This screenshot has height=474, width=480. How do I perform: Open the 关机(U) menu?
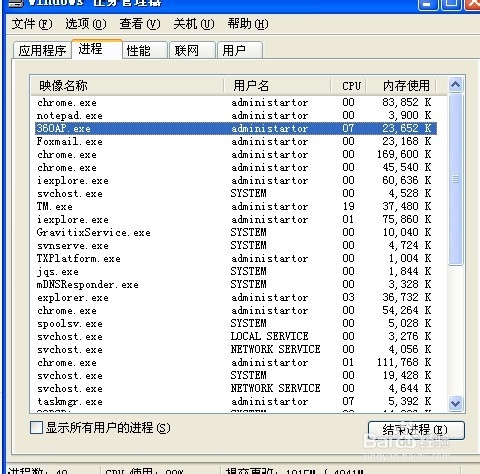[194, 24]
